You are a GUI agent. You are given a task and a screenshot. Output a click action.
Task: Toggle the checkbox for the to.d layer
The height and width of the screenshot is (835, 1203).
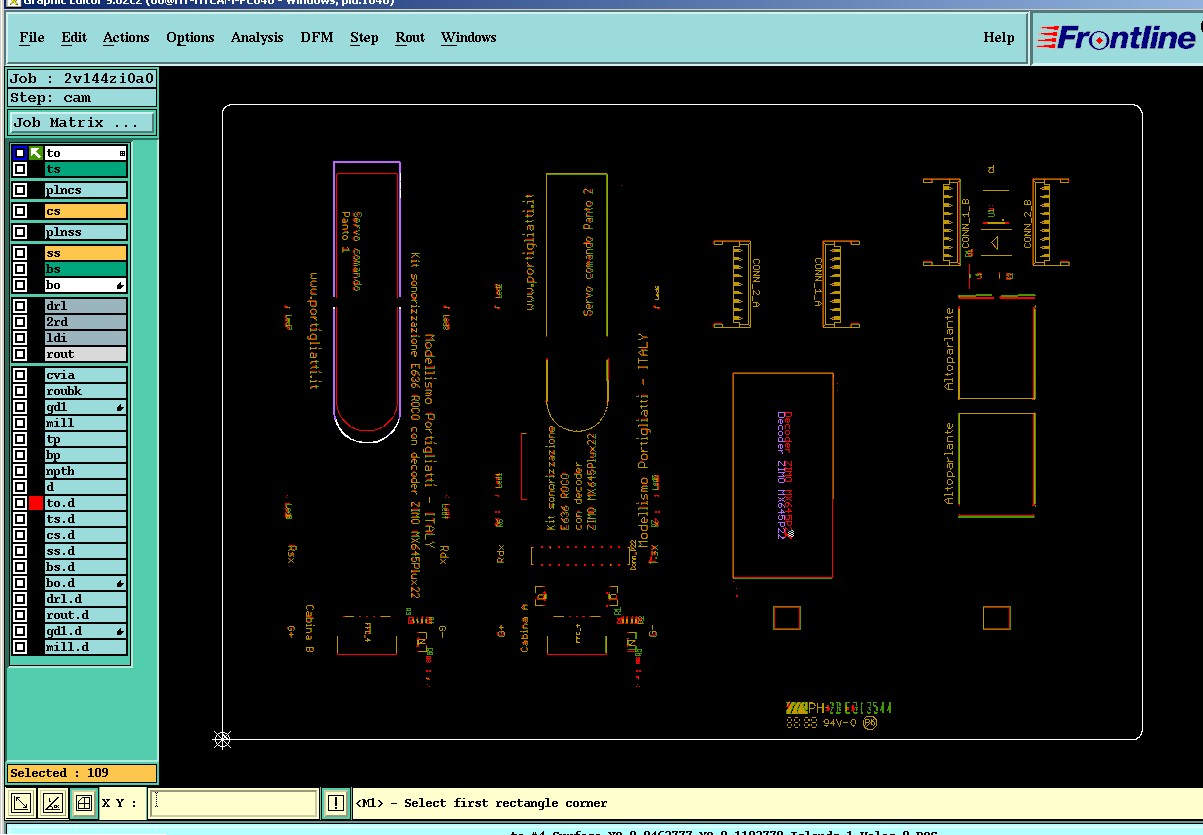(20, 503)
